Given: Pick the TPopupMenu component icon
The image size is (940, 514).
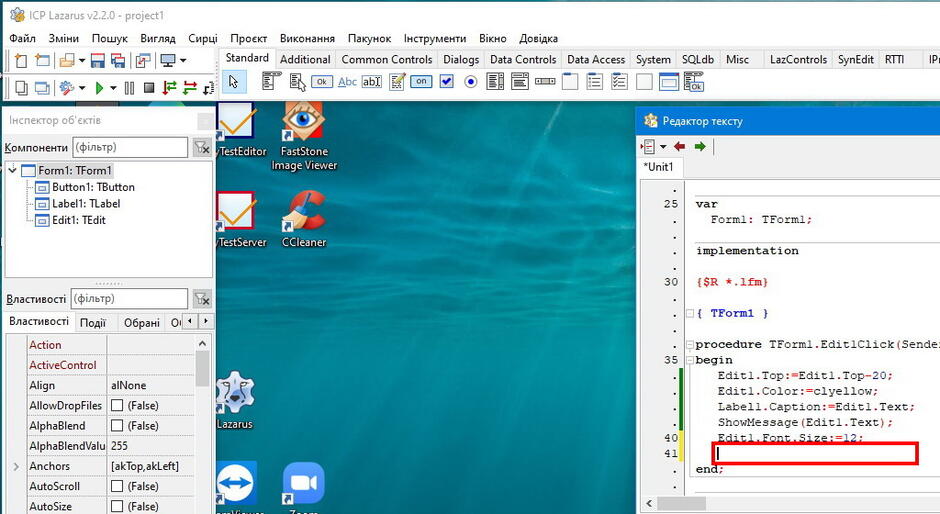Looking at the screenshot, I should click(297, 81).
